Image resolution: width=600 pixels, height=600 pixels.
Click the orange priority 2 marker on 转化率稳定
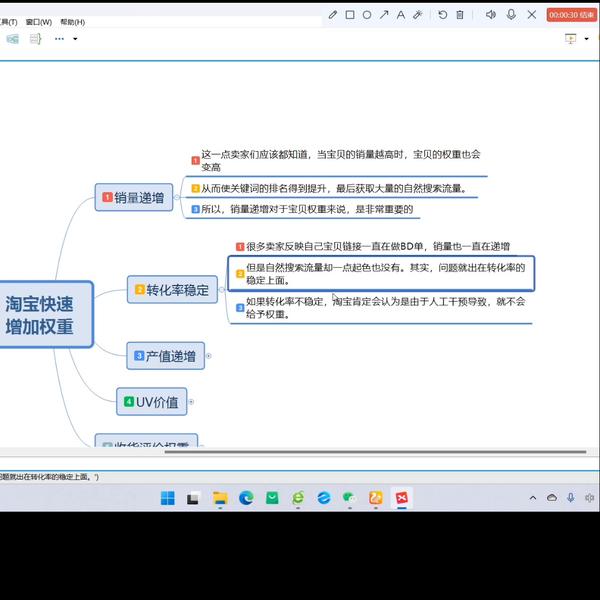pyautogui.click(x=140, y=289)
